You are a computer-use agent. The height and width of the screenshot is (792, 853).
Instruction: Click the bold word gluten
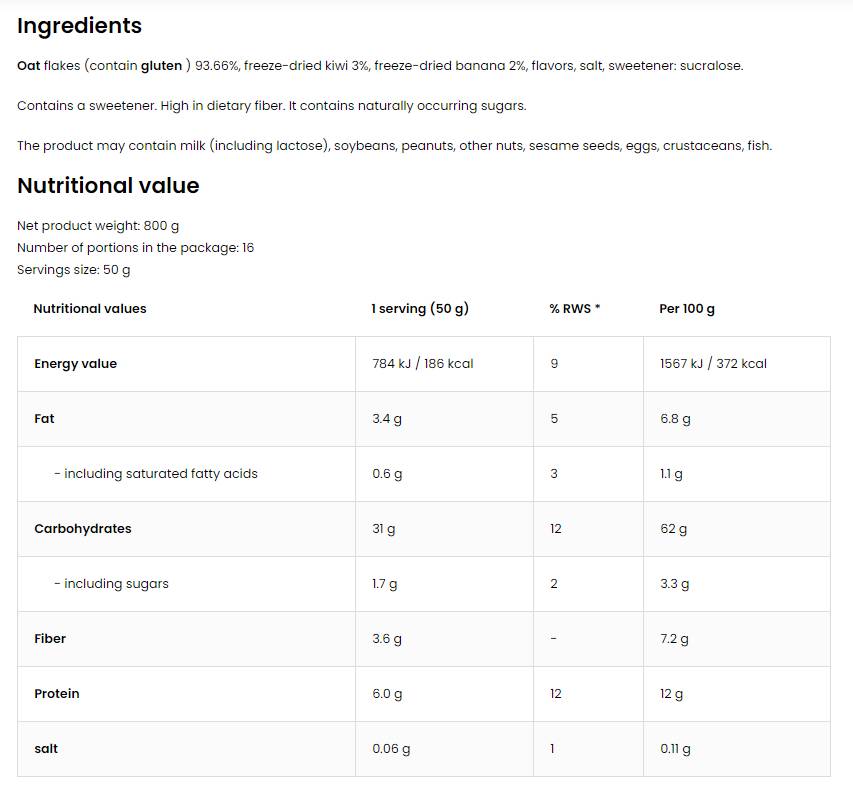(x=161, y=66)
